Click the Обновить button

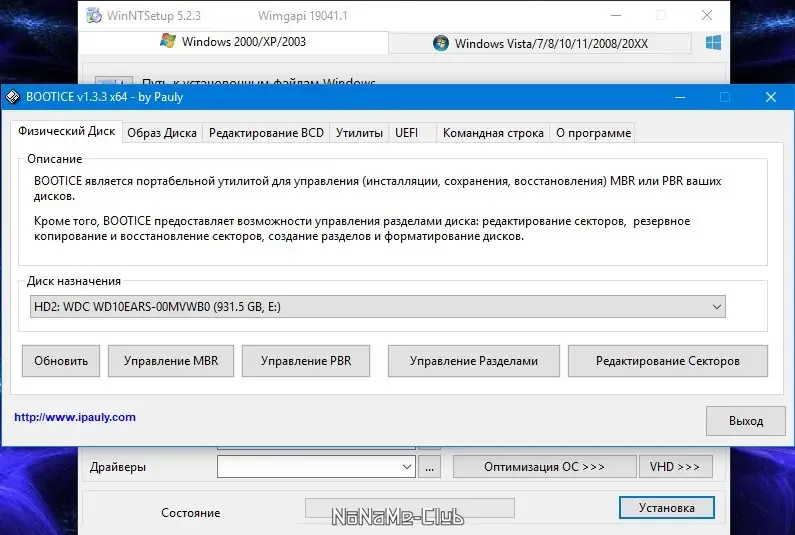pyautogui.click(x=61, y=361)
